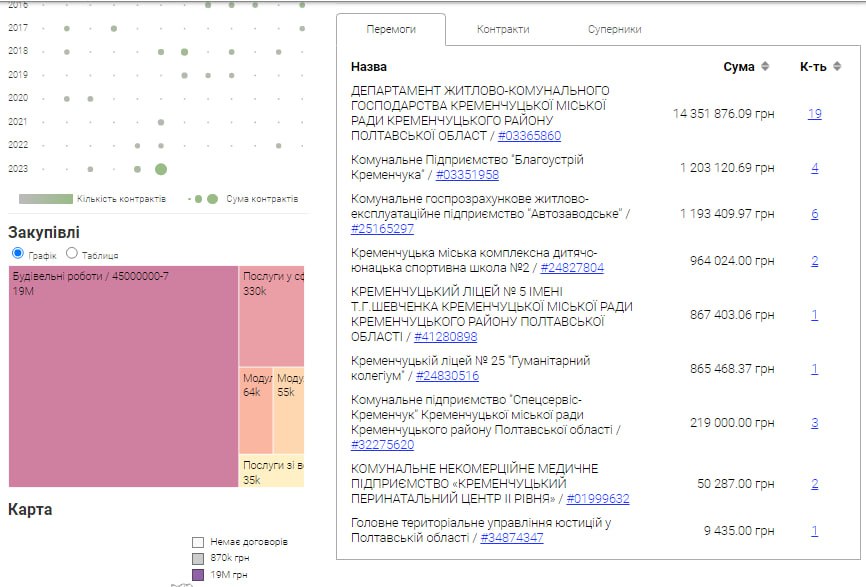
Task: Click the Будівельні роботи treemap block
Action: [123, 376]
